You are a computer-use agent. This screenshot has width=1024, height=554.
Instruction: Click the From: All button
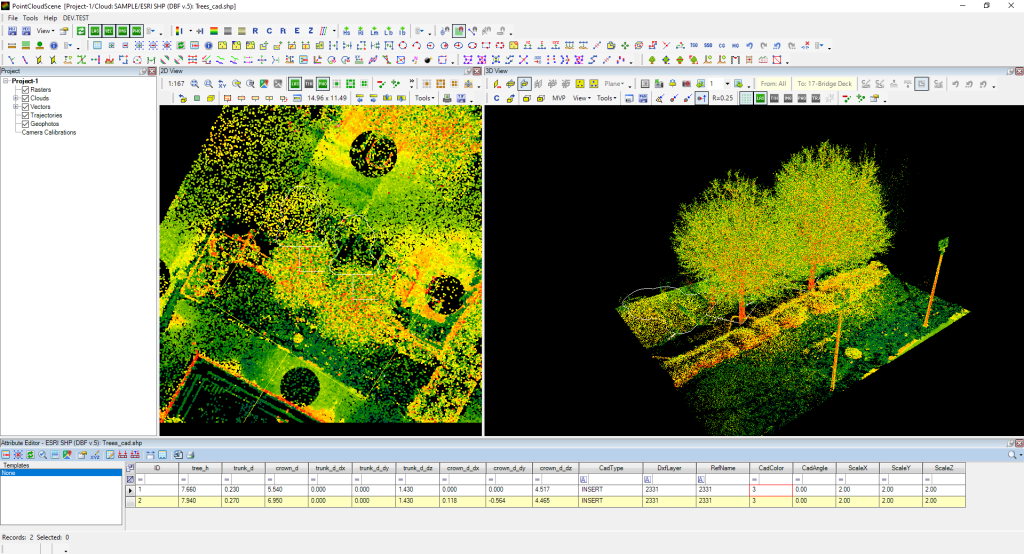(x=773, y=84)
